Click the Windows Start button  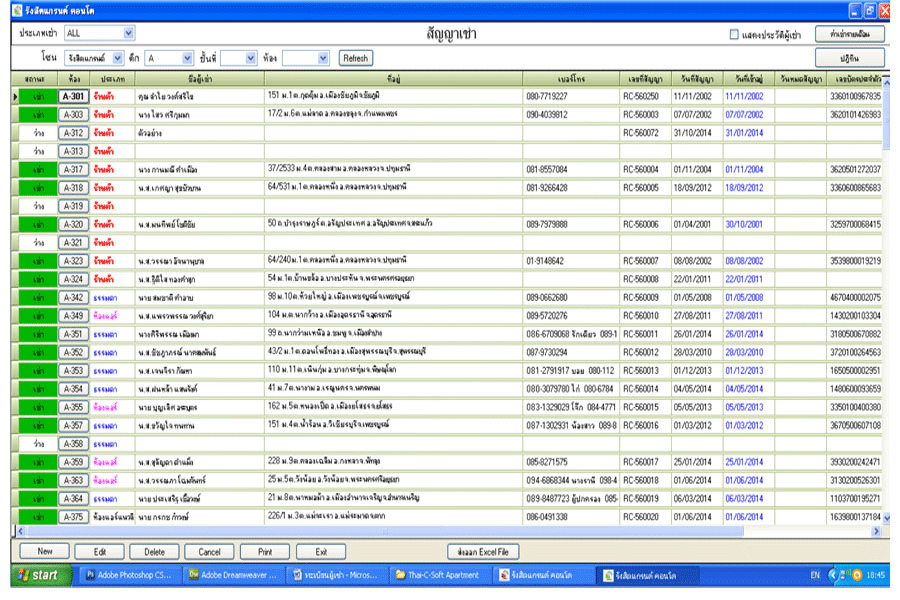[37, 575]
